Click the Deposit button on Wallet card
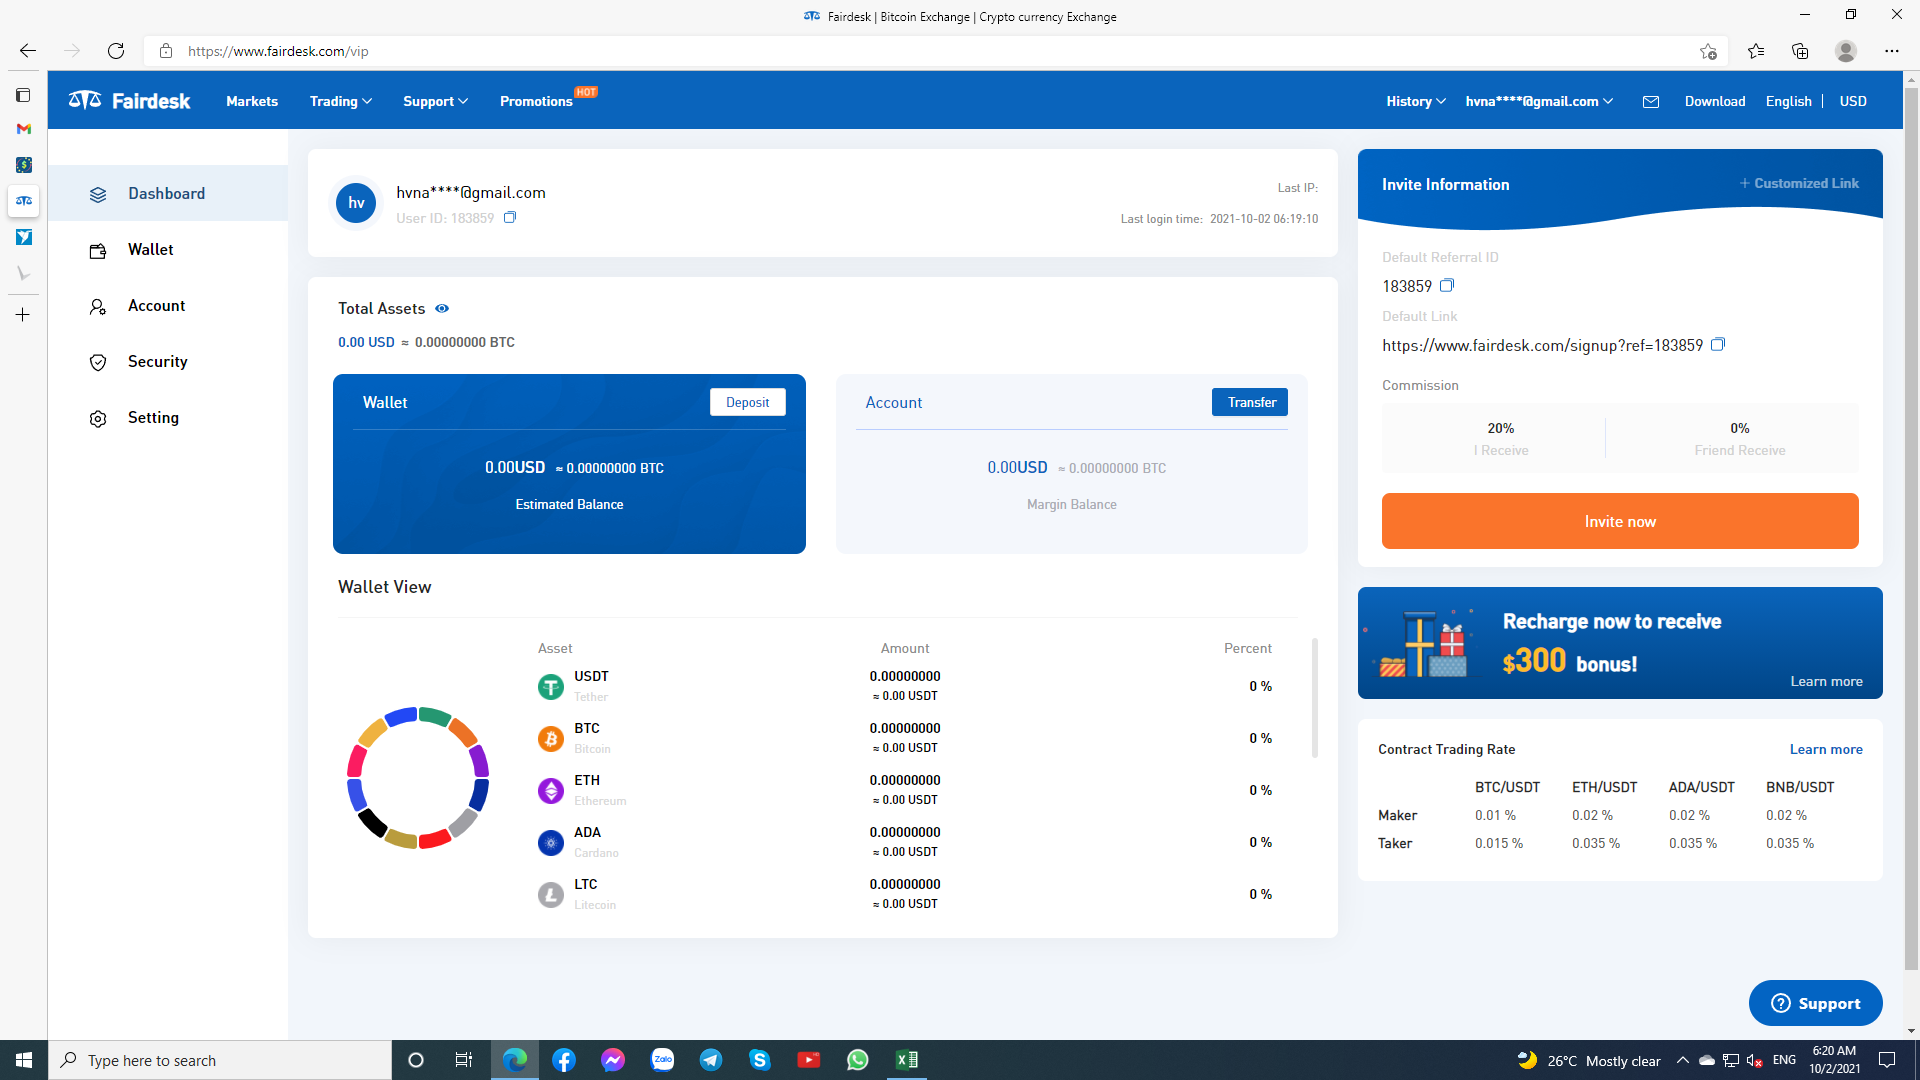1920x1080 pixels. pos(747,402)
